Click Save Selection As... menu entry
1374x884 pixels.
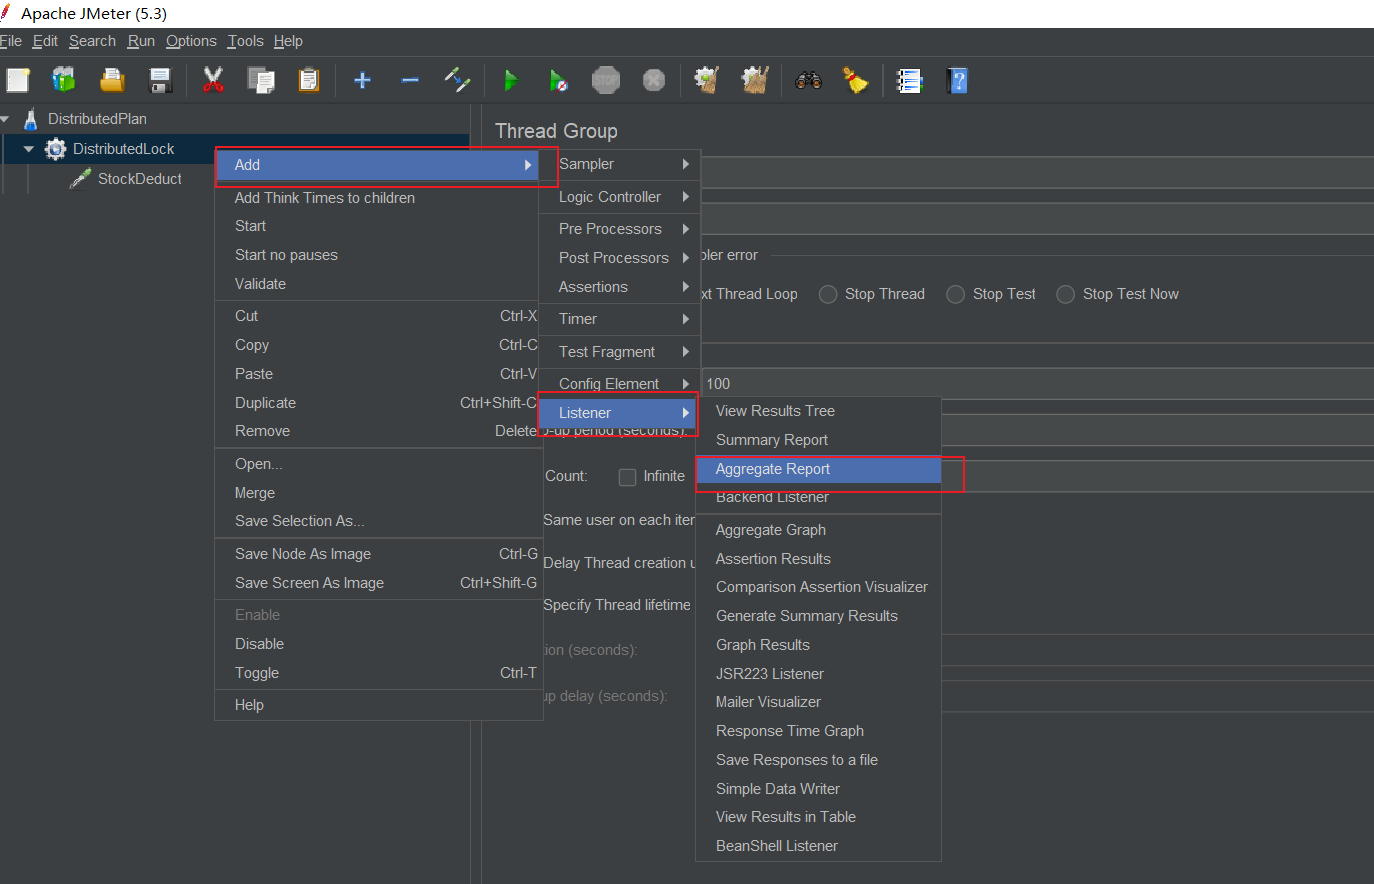(x=379, y=521)
